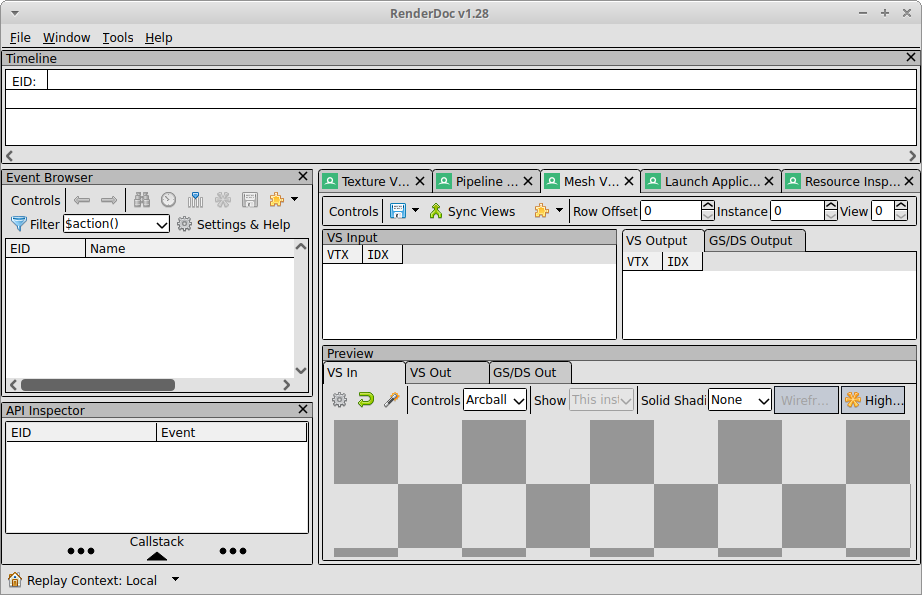Click the Instance number field
922x595 pixels.
(x=797, y=211)
